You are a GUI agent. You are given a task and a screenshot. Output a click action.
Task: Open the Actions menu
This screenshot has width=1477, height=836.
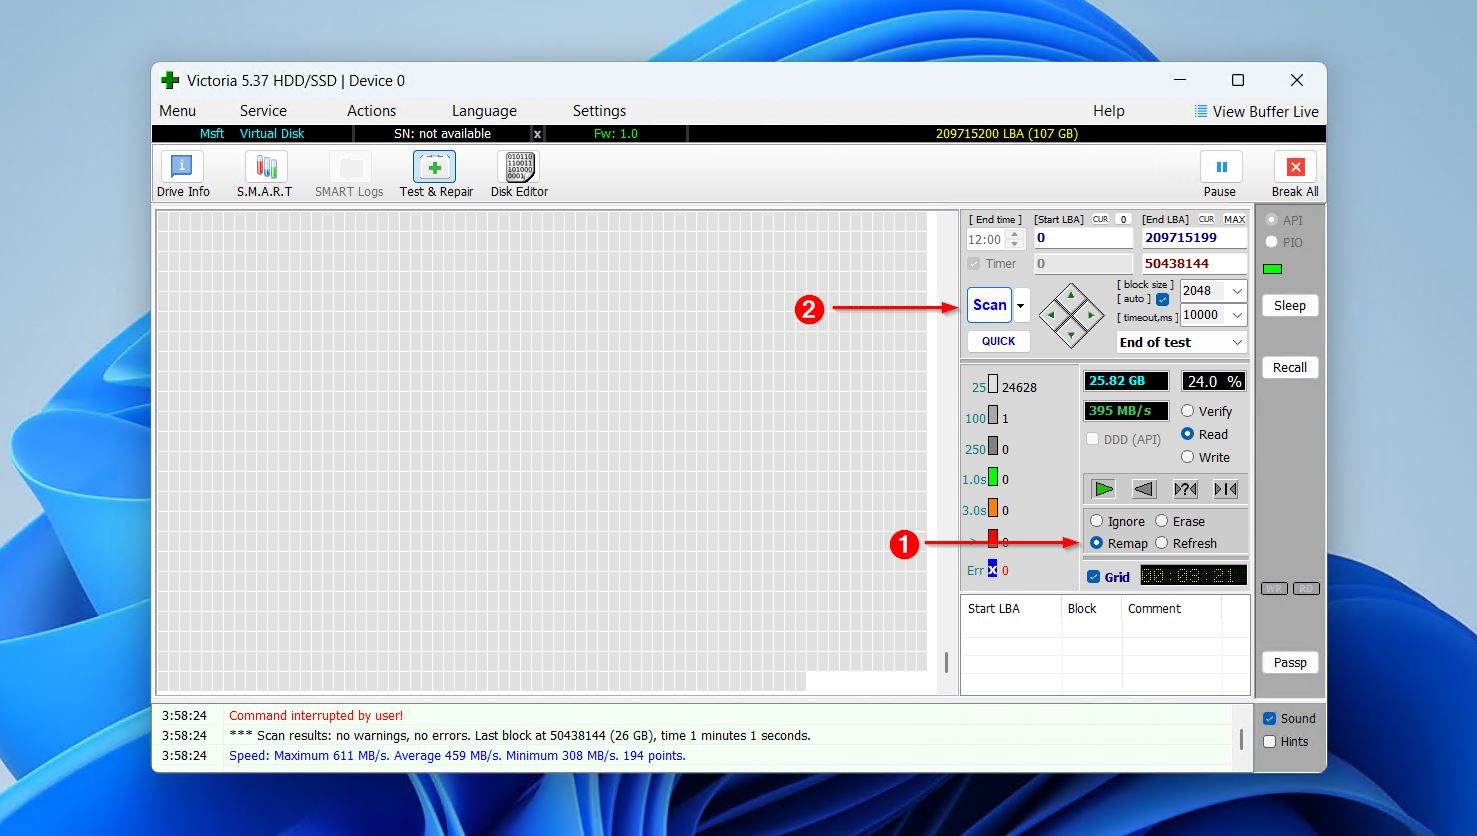coord(371,110)
